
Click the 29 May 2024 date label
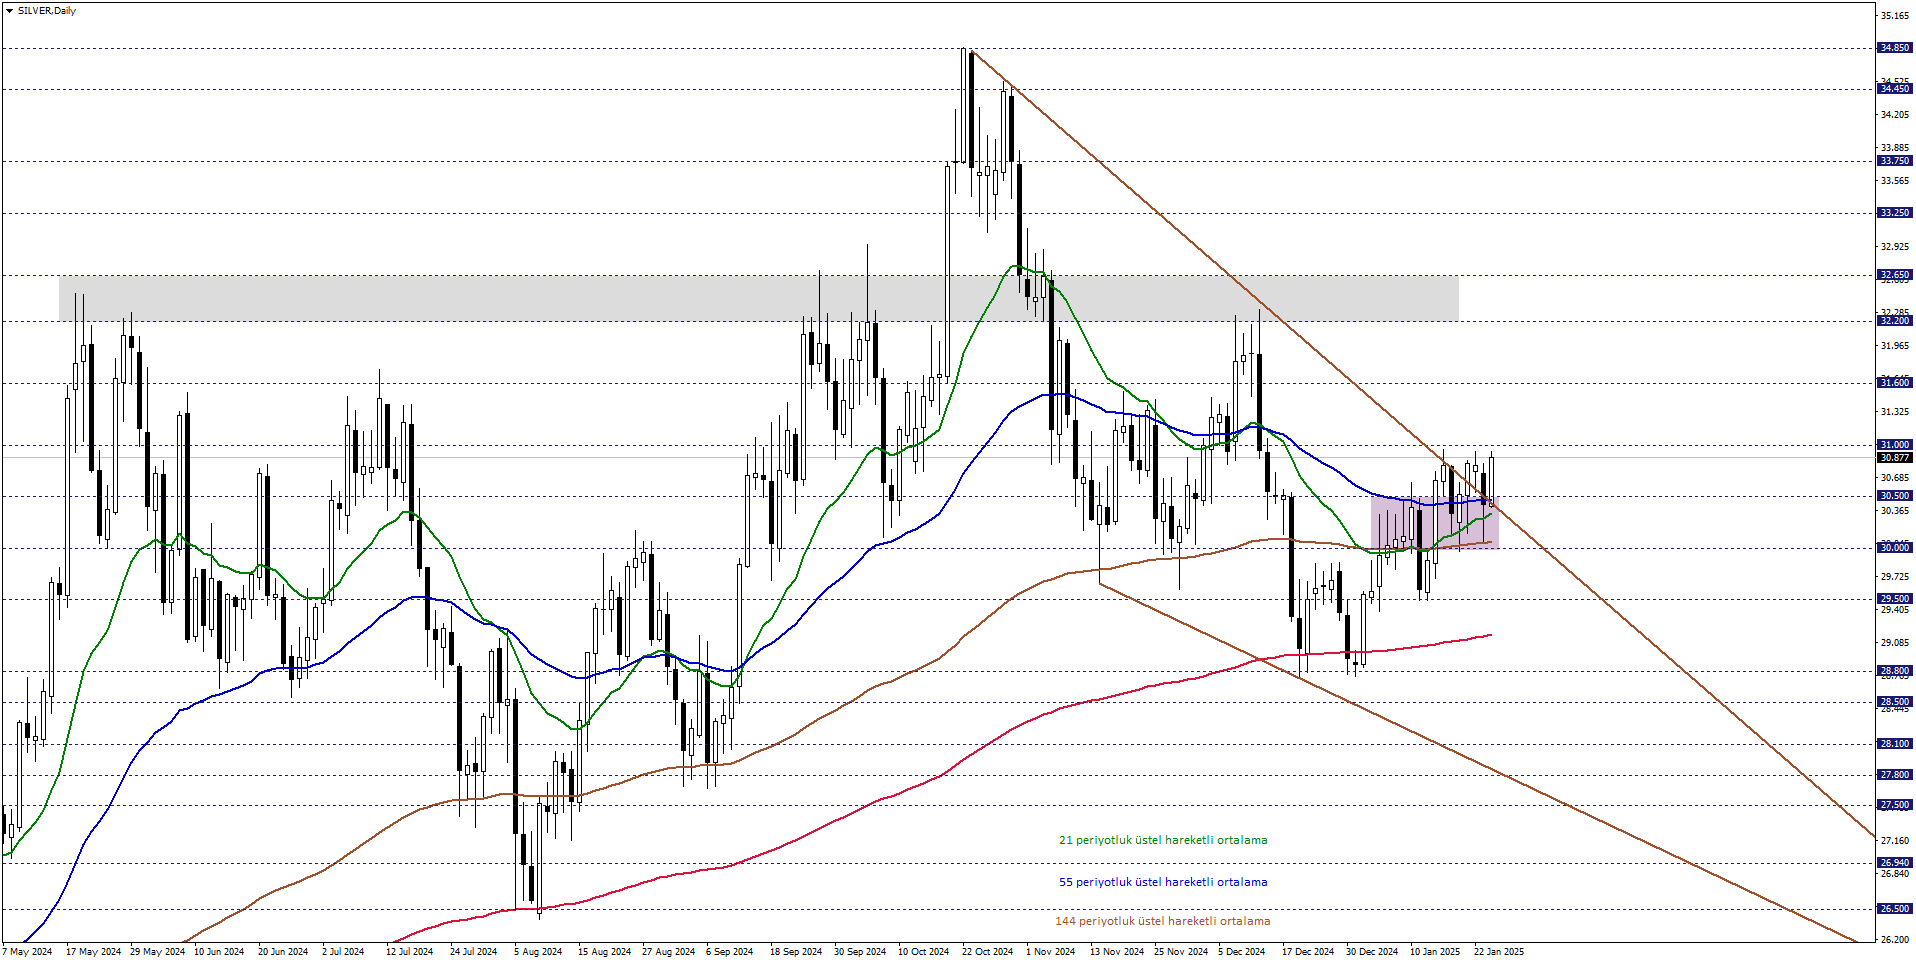[157, 952]
